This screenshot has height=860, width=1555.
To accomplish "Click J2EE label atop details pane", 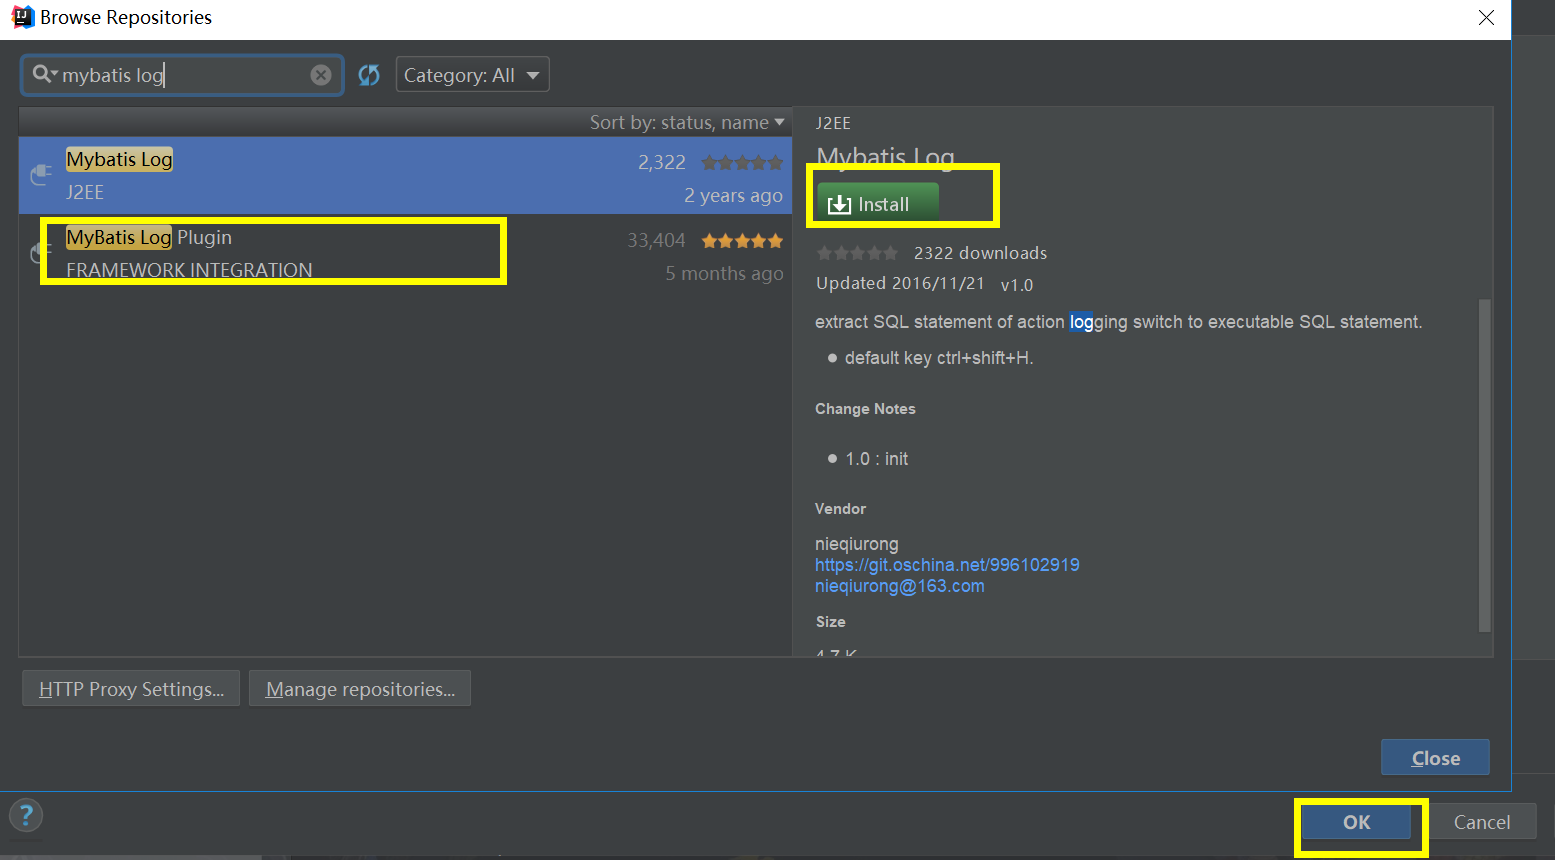I will point(833,123).
